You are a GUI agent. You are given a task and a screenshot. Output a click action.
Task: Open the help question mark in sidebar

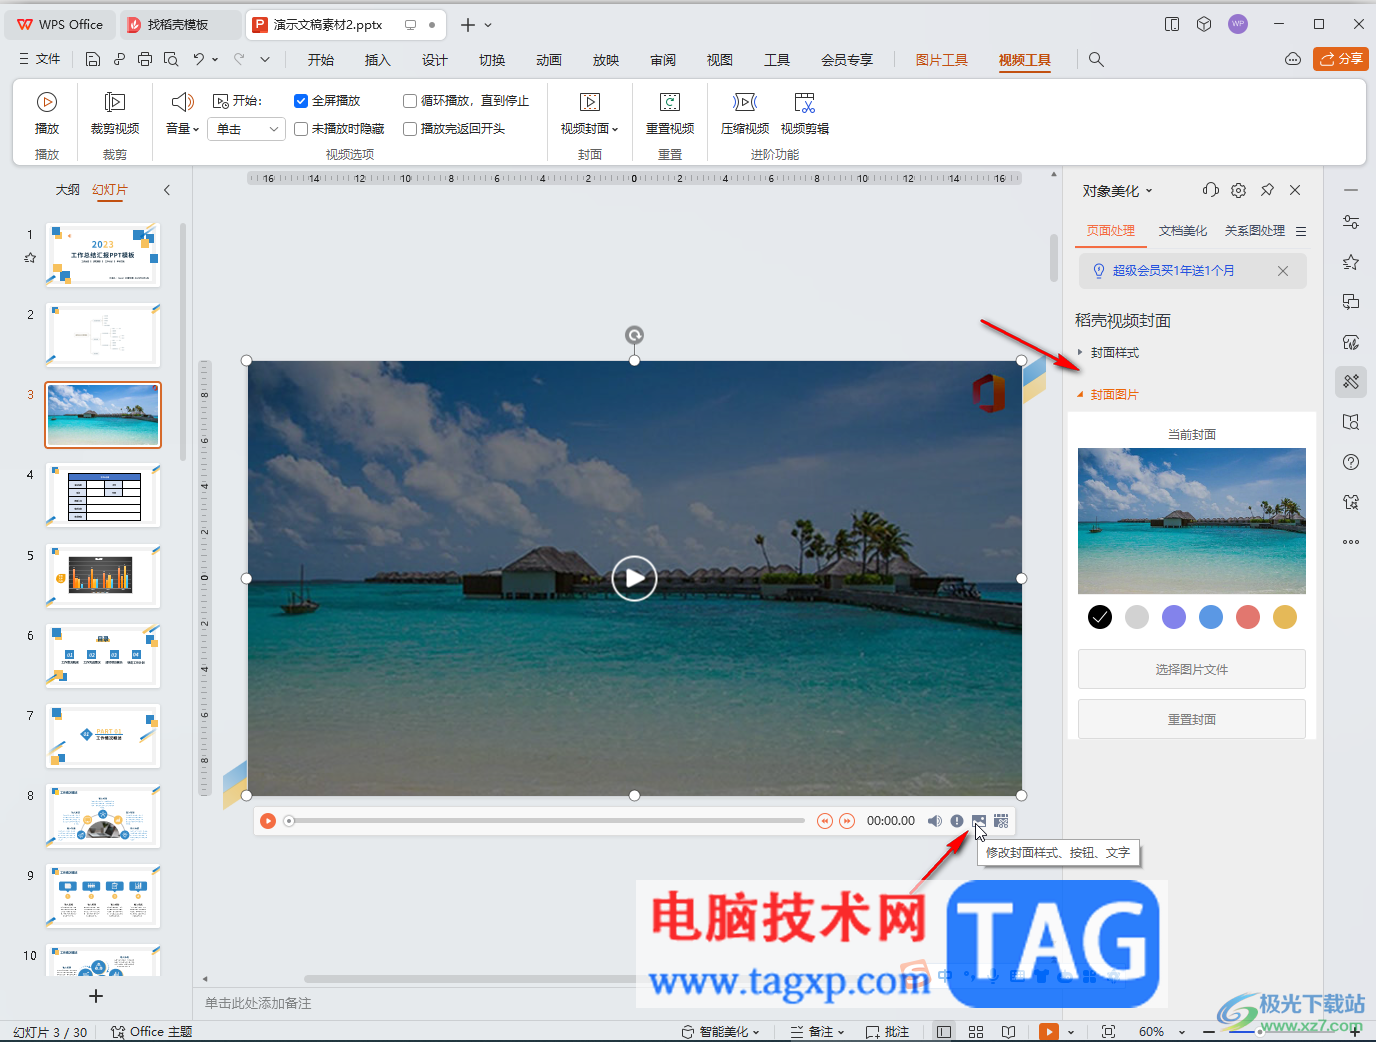[x=1351, y=462]
